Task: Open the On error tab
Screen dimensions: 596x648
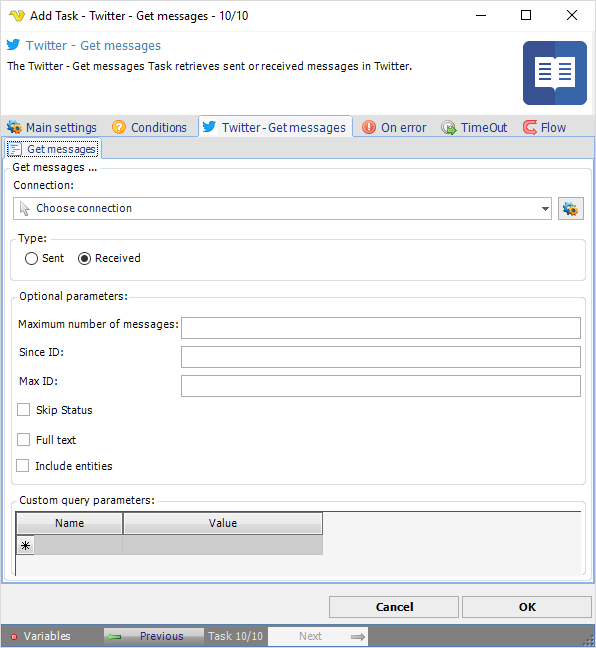Action: pos(394,127)
